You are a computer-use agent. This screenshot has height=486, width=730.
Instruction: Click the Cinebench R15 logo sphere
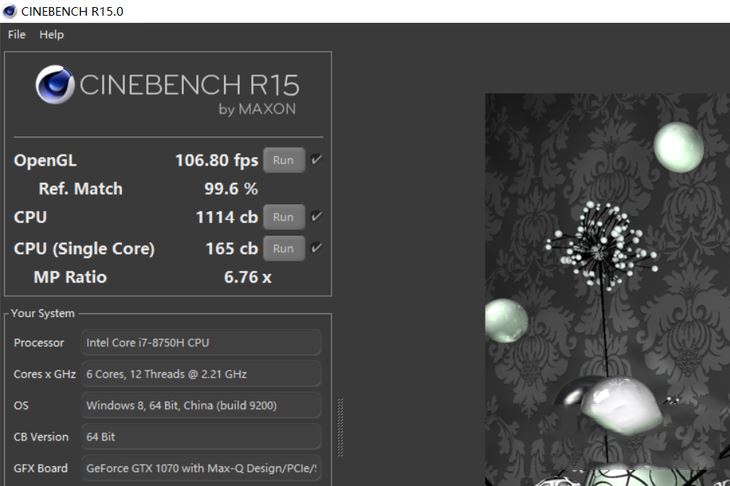pos(55,84)
